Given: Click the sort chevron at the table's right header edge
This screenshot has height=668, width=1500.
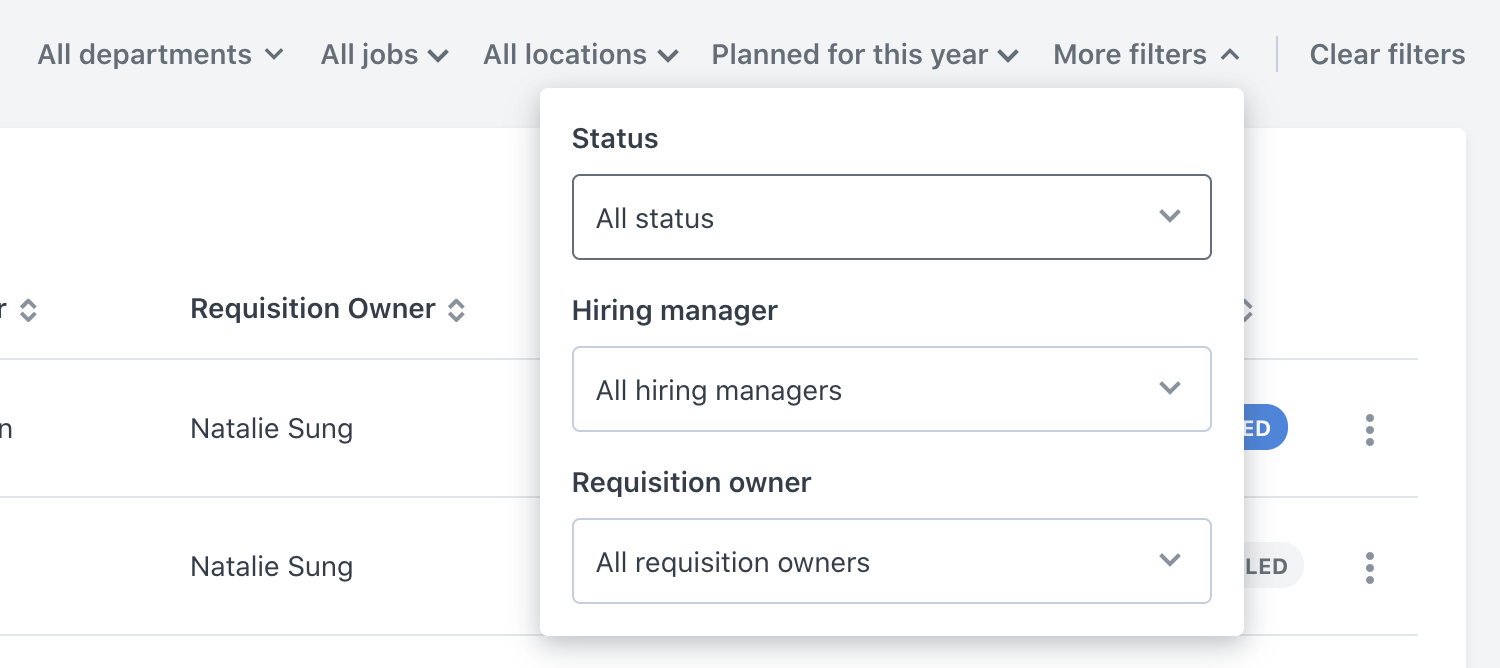Looking at the screenshot, I should pos(1247,310).
